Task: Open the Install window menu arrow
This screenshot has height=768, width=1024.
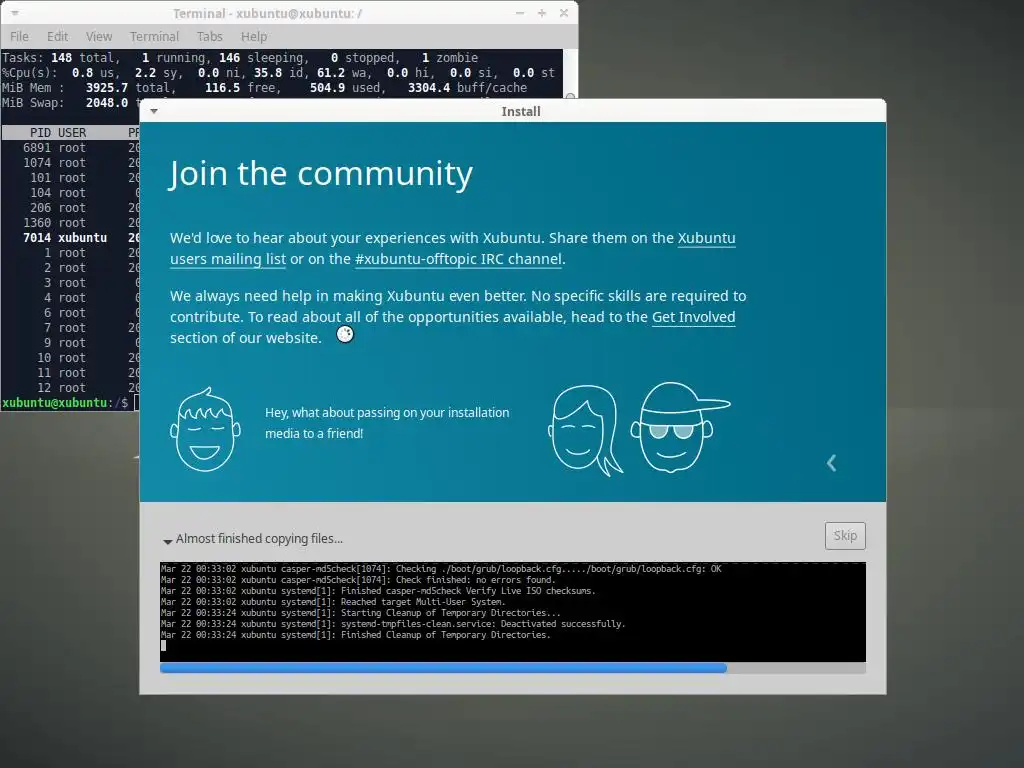Action: pyautogui.click(x=154, y=111)
